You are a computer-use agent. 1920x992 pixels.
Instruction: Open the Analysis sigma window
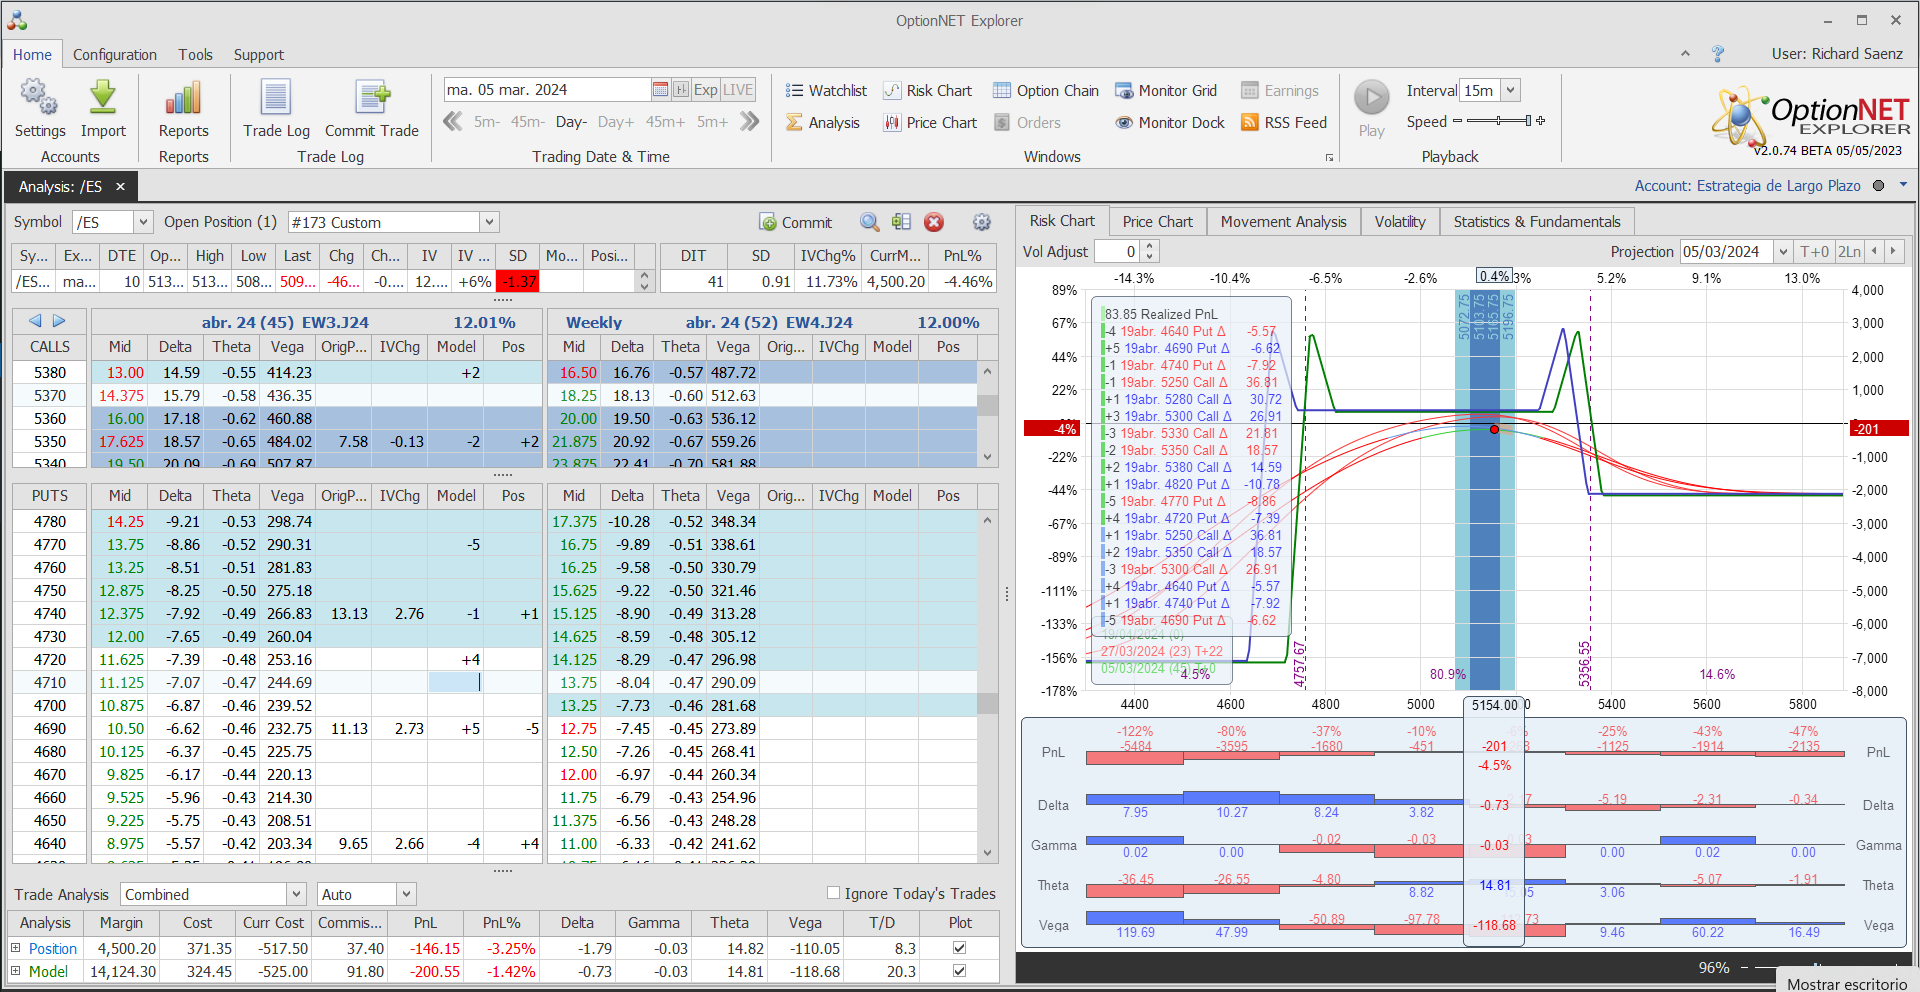tap(823, 123)
